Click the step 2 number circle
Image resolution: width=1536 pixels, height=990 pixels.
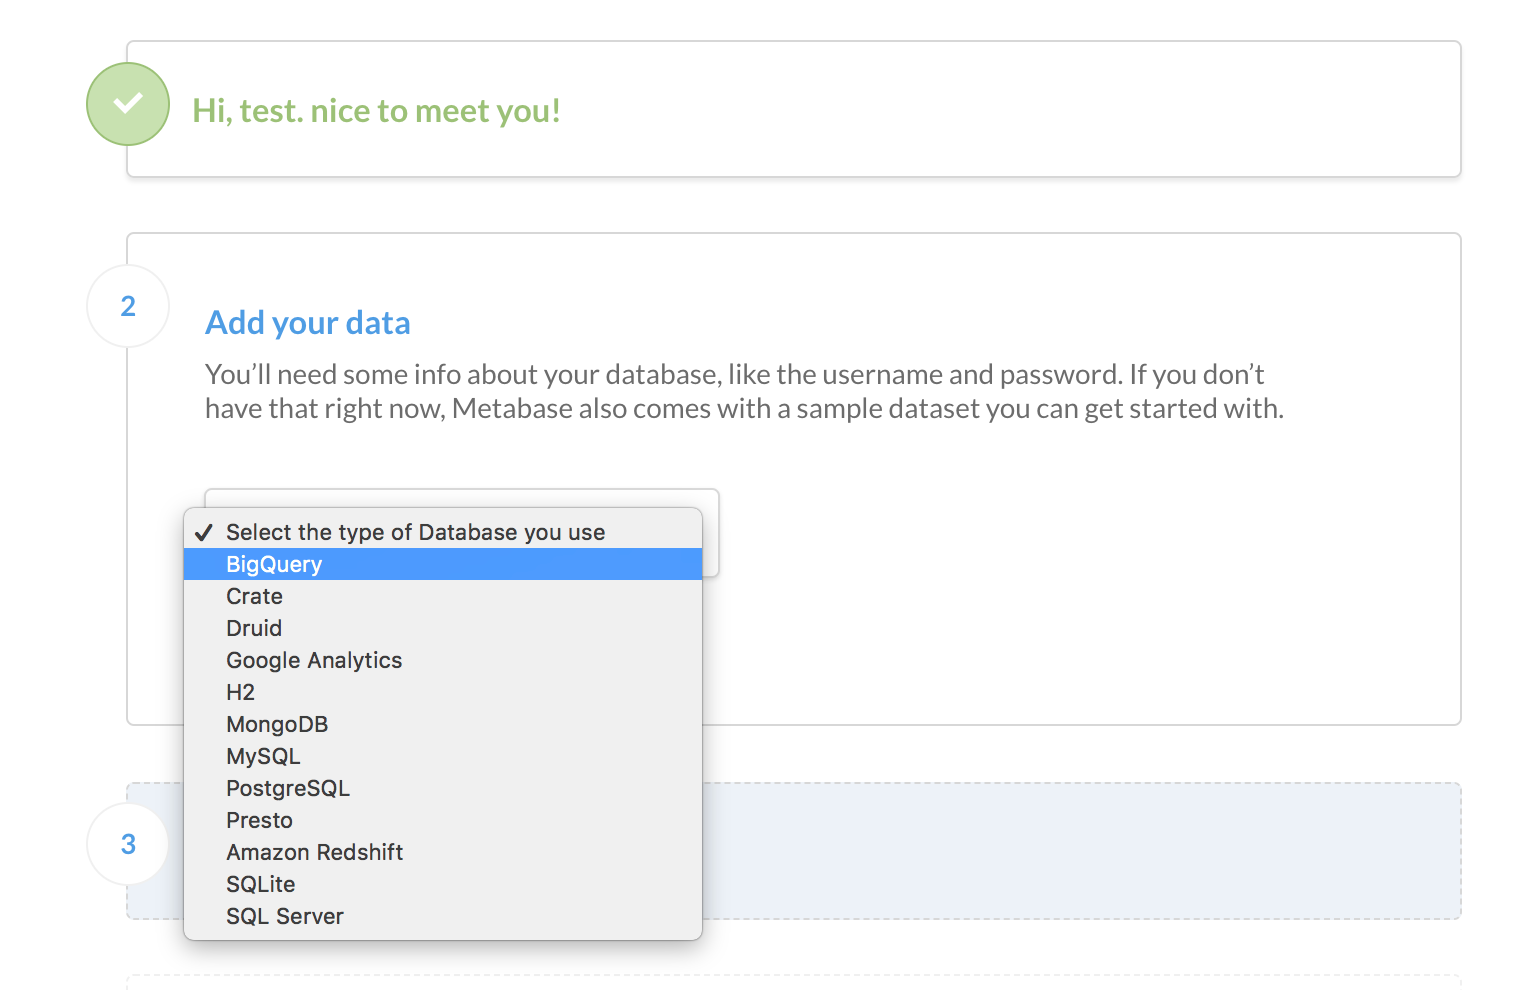[x=128, y=306]
